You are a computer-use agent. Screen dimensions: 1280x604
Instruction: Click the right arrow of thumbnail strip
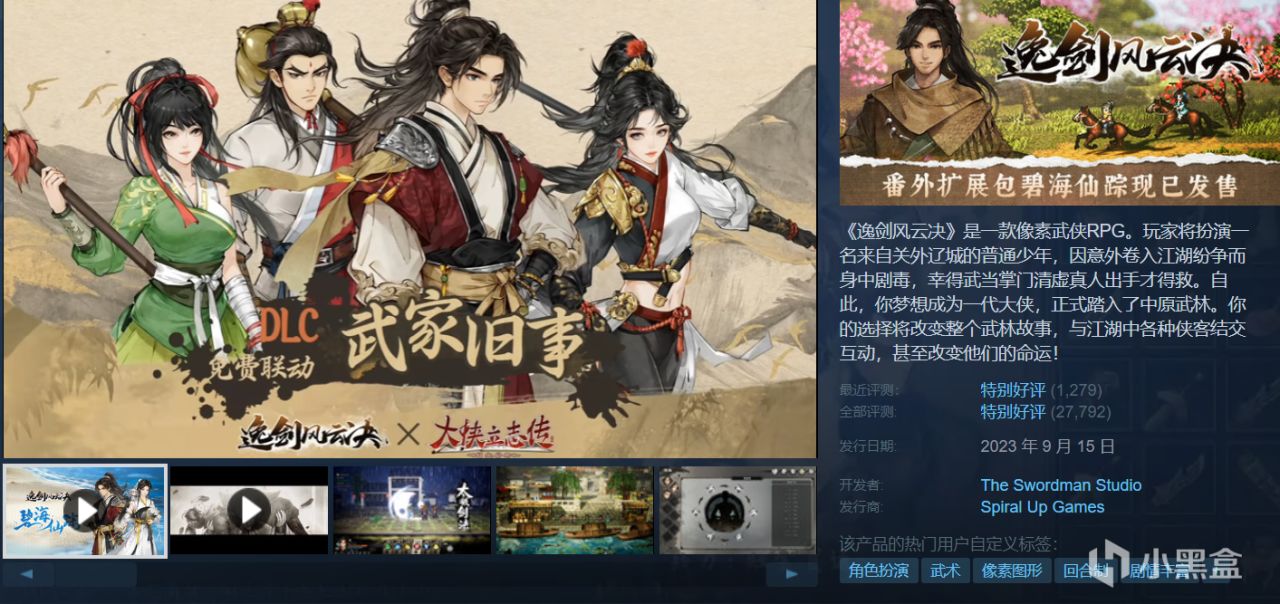click(791, 574)
